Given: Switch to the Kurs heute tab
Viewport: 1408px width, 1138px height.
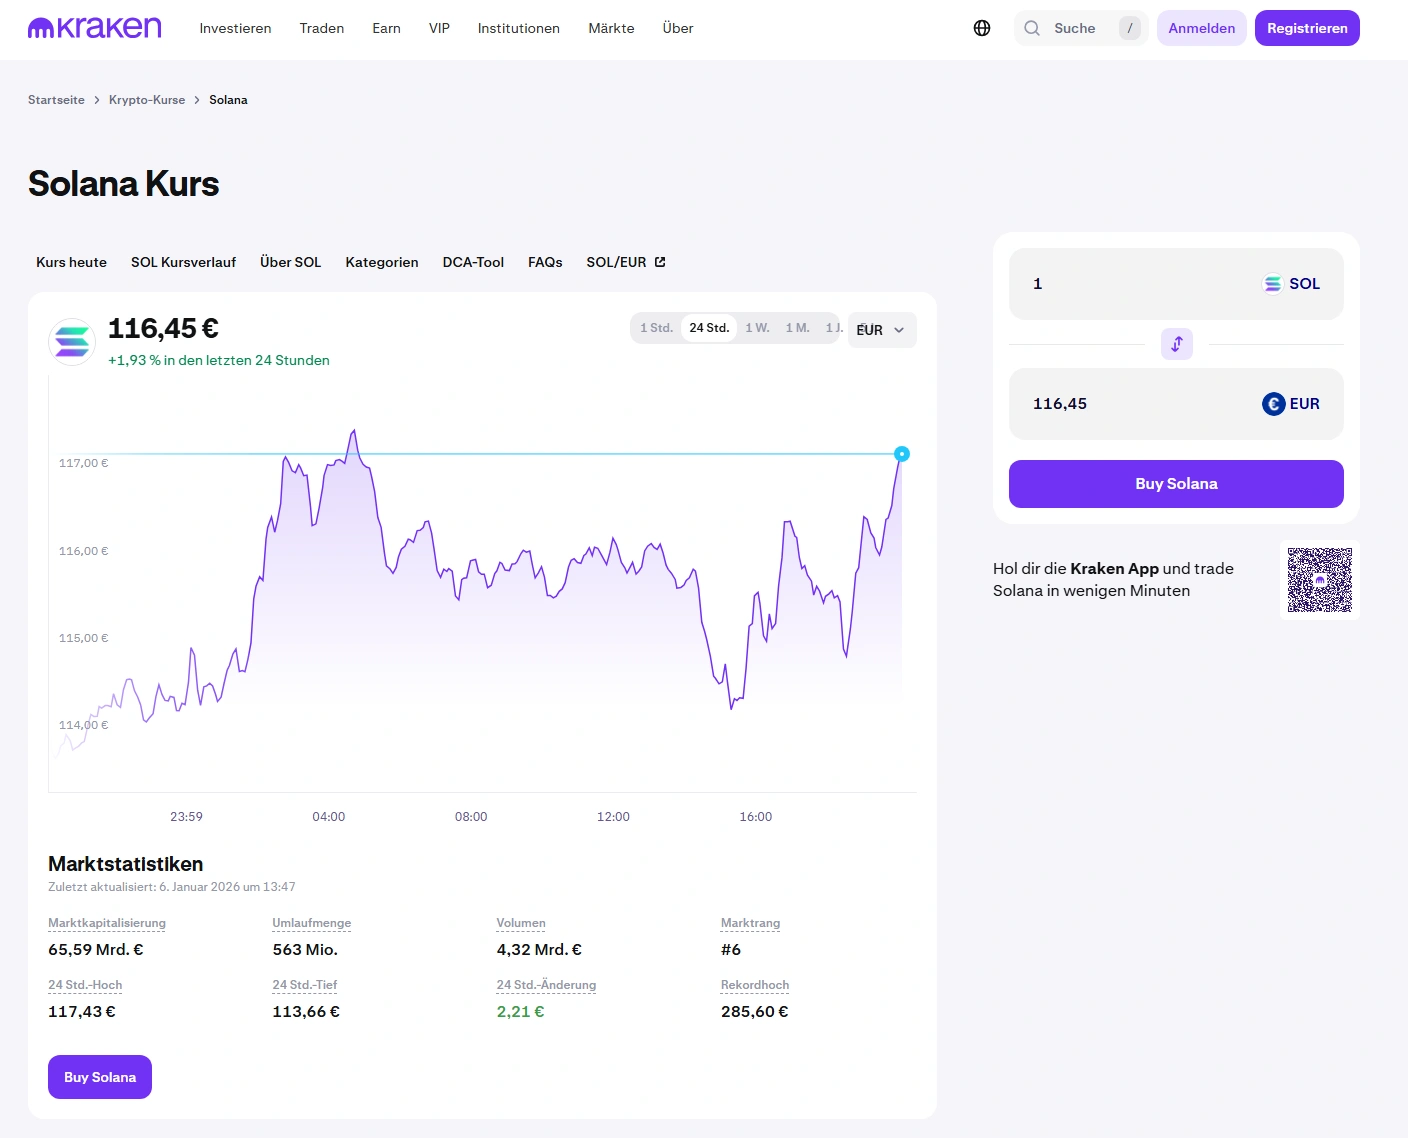Looking at the screenshot, I should tap(71, 262).
